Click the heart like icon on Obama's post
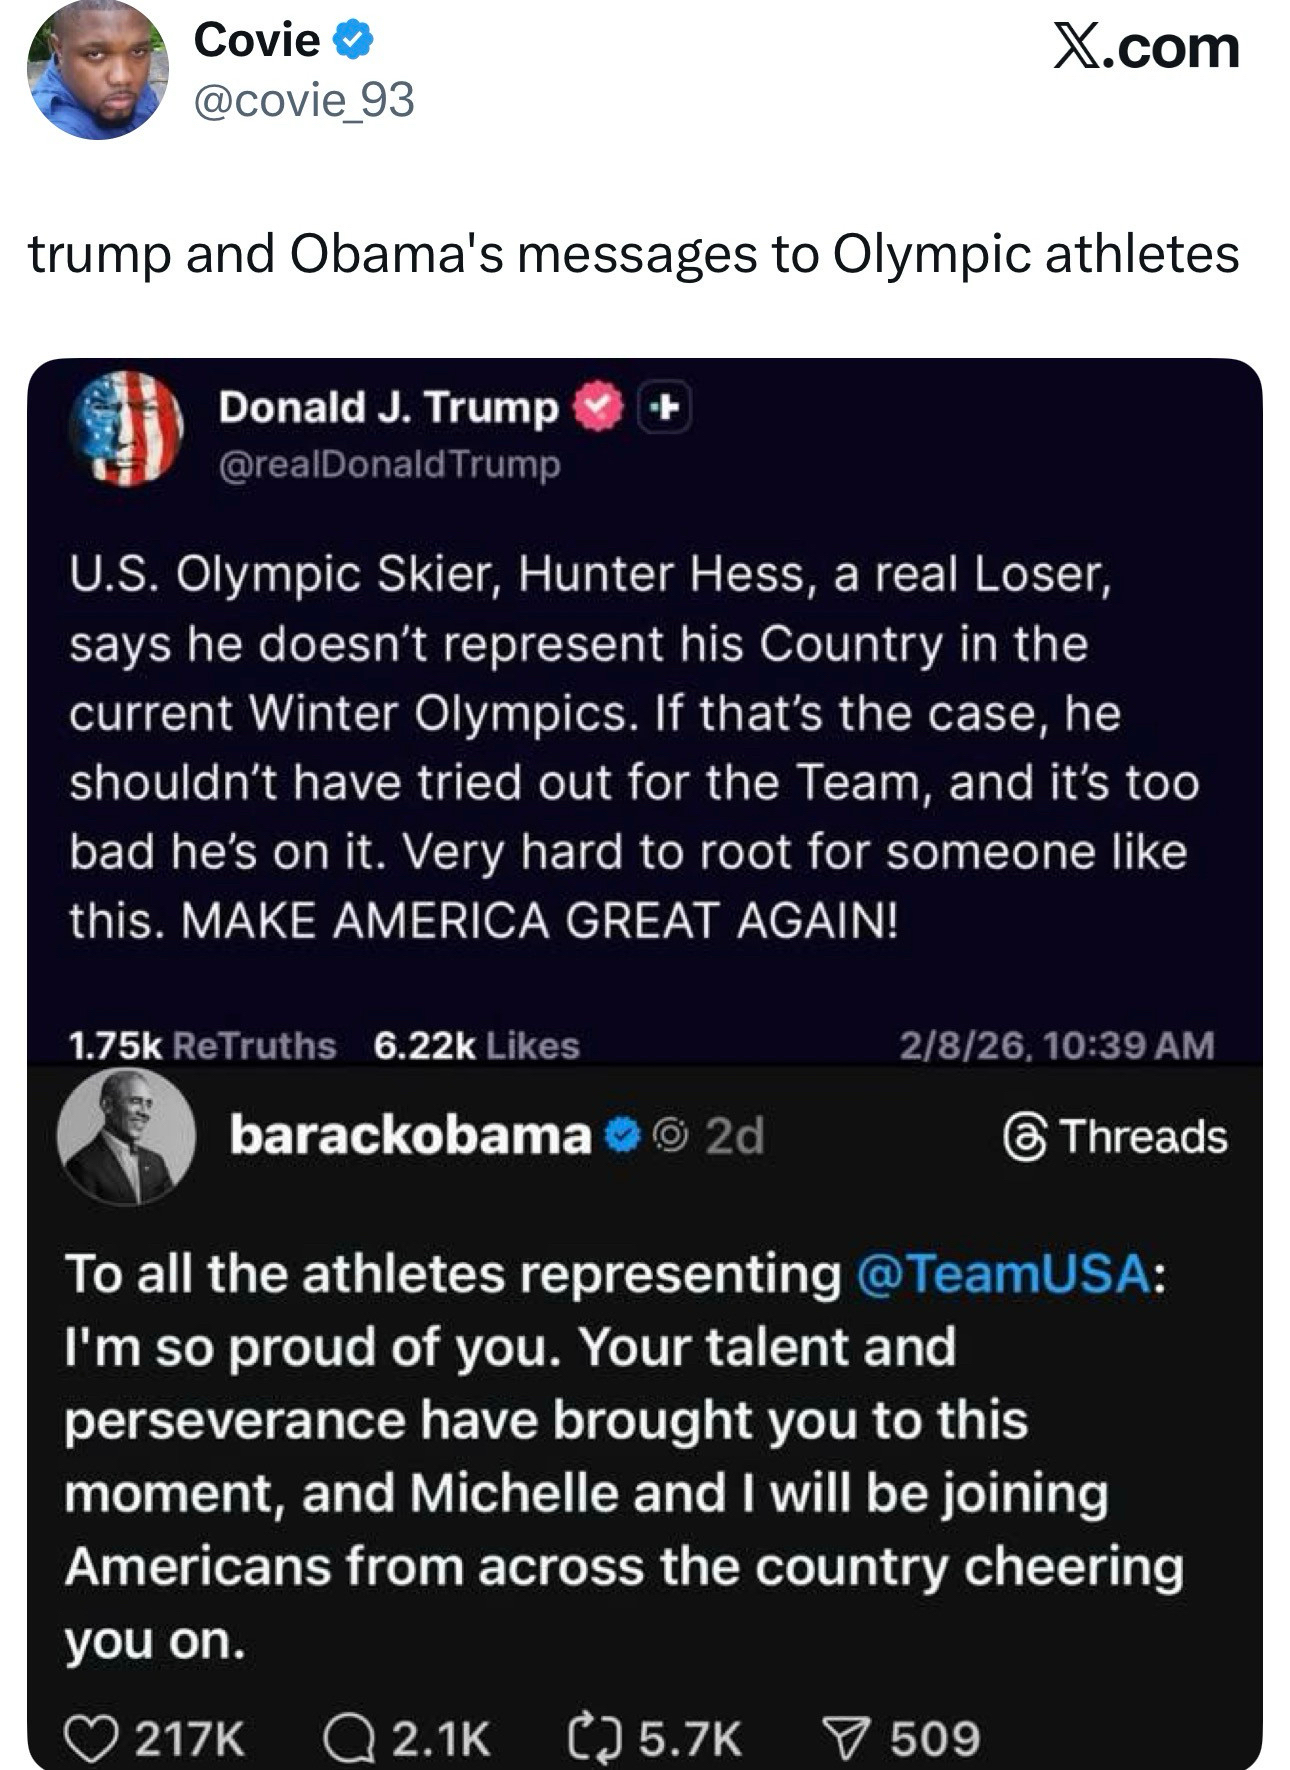Viewport: 1290px width, 1770px height. tap(92, 1738)
